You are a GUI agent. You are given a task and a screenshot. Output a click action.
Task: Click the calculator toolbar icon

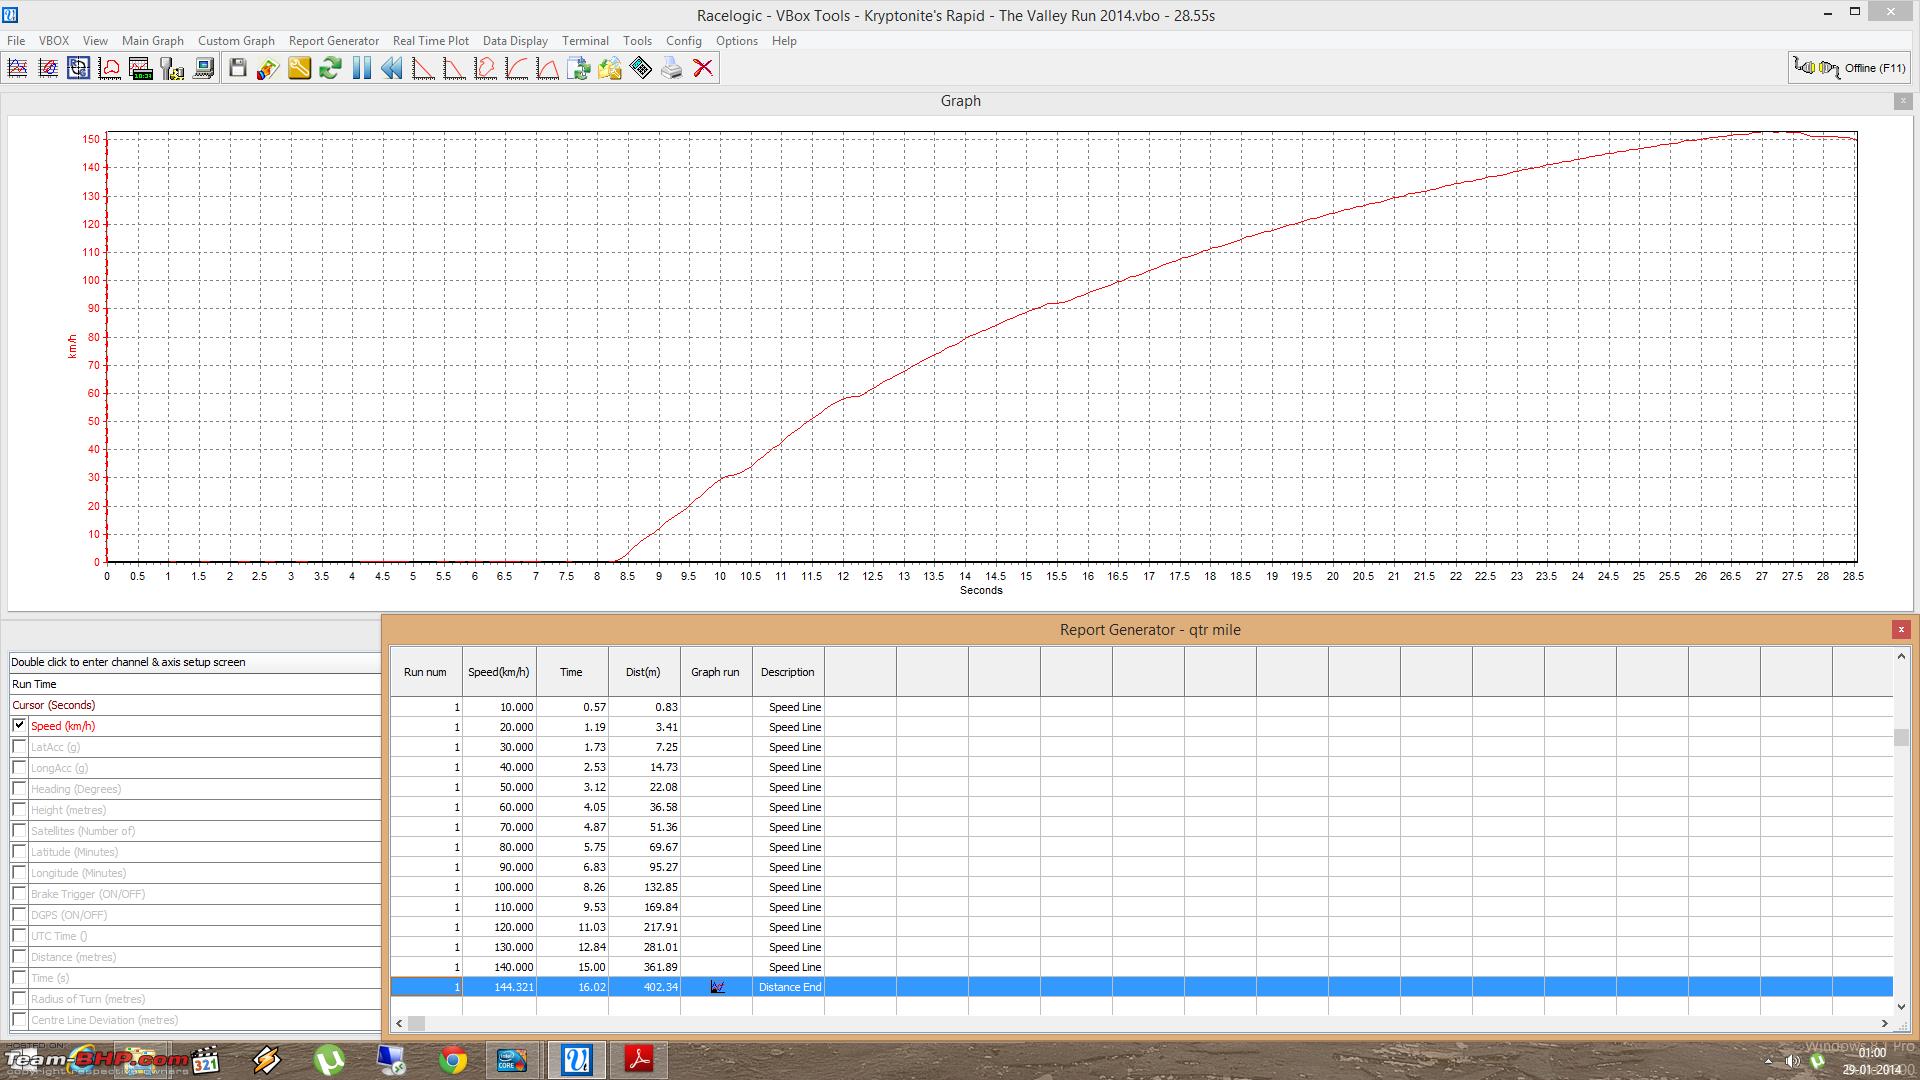[641, 68]
